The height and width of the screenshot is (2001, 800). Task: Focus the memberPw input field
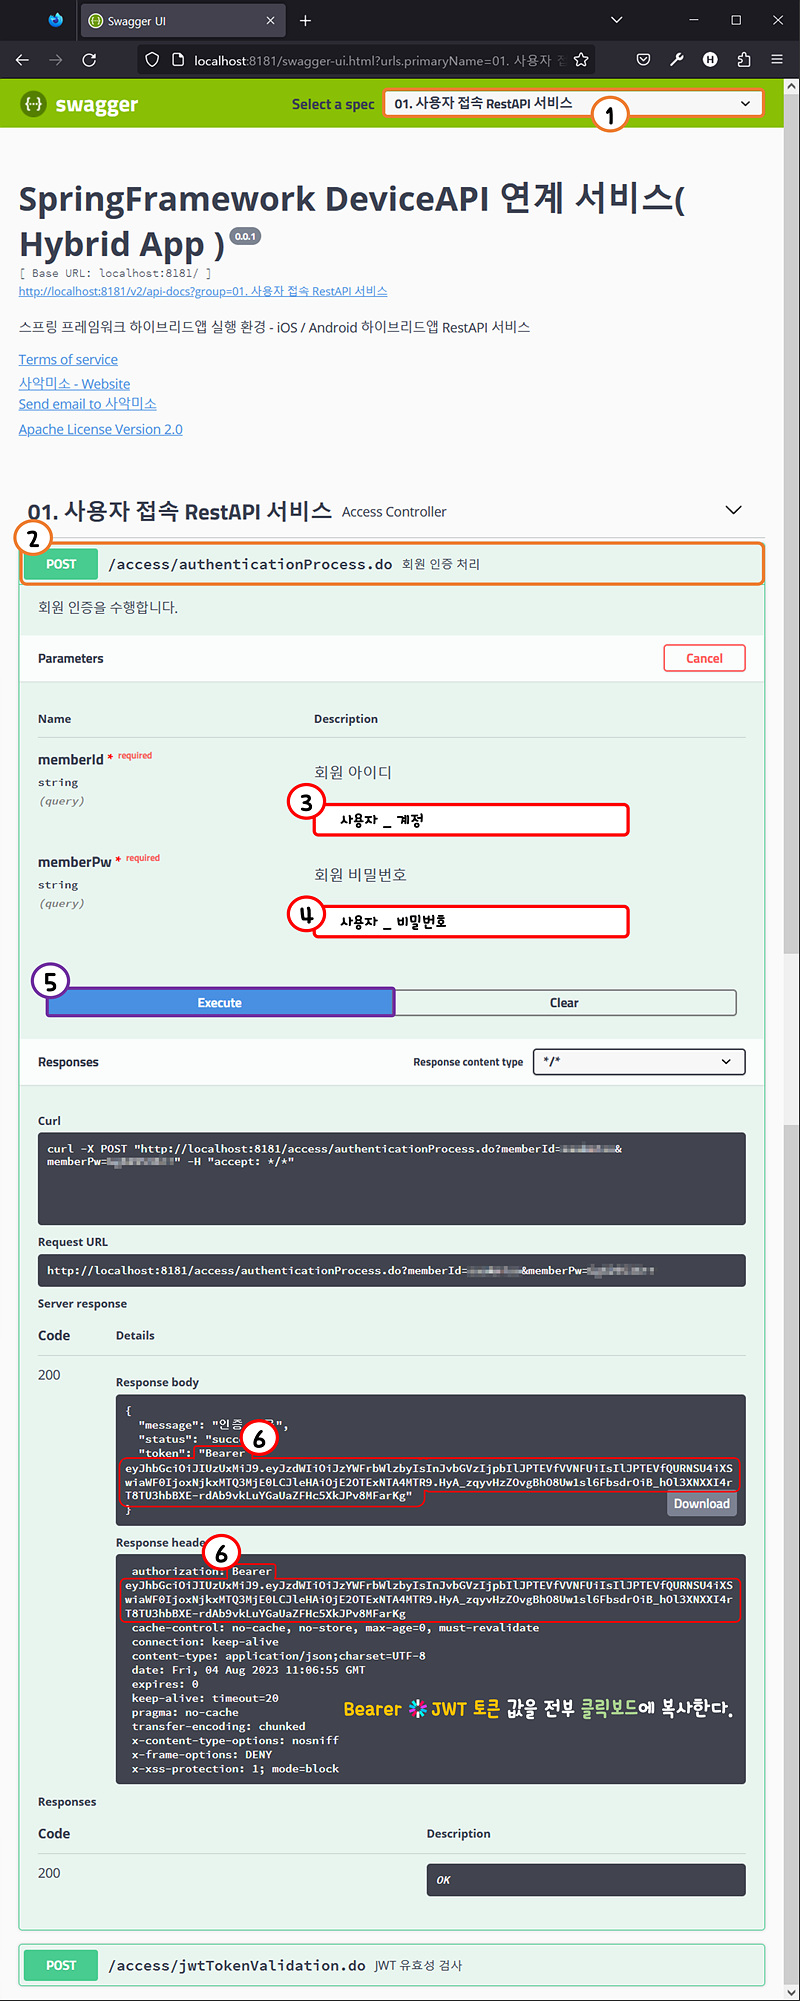[x=471, y=921]
